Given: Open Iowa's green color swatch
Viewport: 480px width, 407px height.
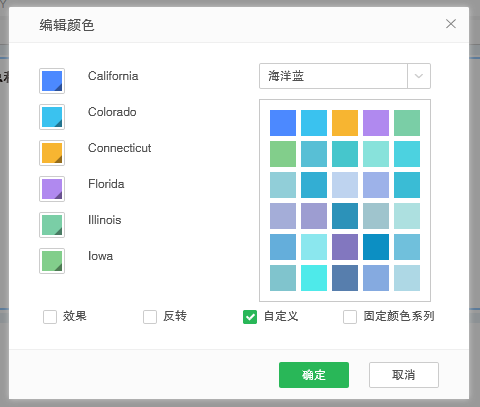Looking at the screenshot, I should point(52,261).
